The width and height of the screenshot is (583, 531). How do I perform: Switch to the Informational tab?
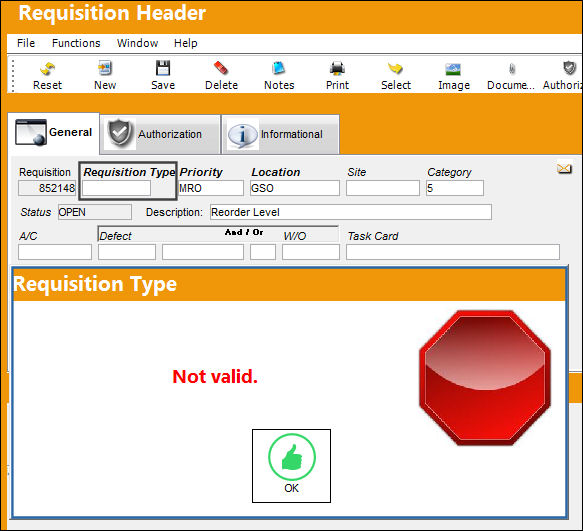[x=280, y=134]
